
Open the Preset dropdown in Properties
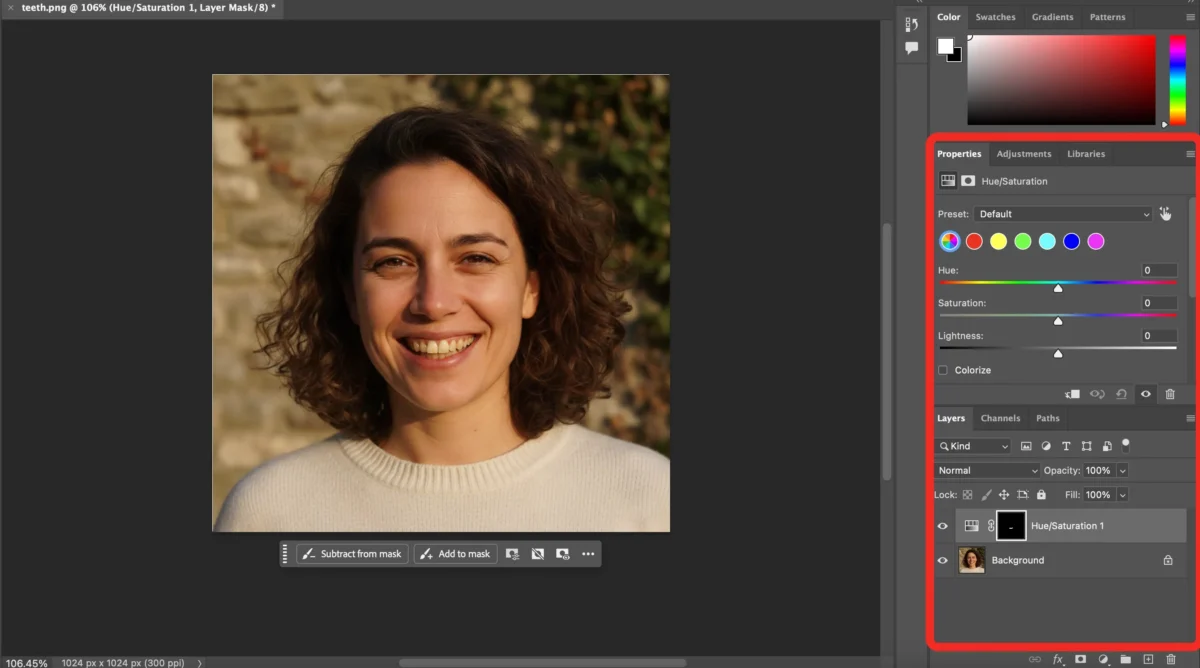coord(1063,213)
